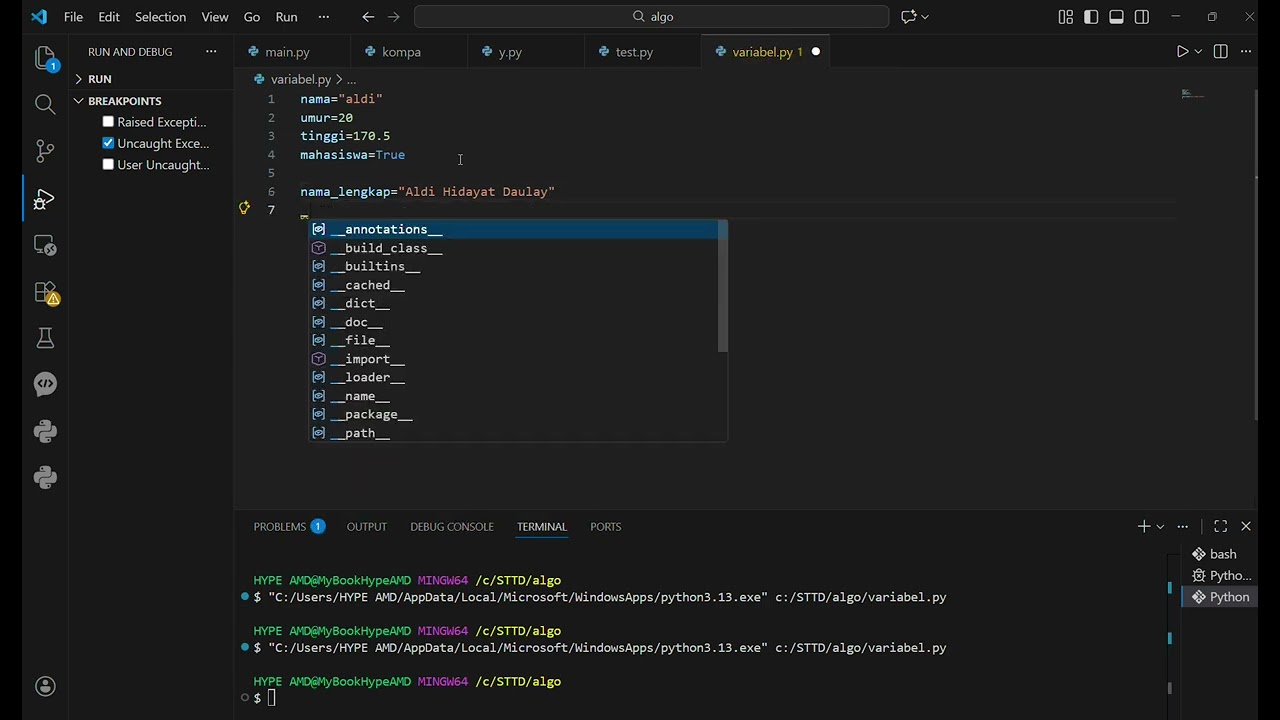Viewport: 1280px width, 720px height.
Task: Switch to the DEBUG CONSOLE panel tab
Action: pos(452,526)
